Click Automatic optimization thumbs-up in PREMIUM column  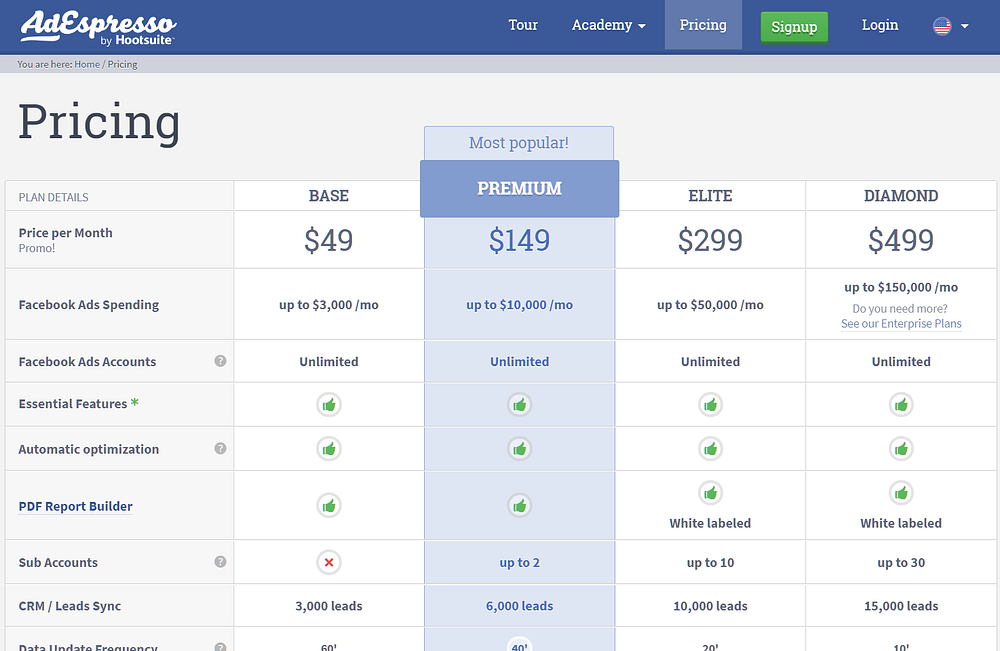[x=519, y=449]
